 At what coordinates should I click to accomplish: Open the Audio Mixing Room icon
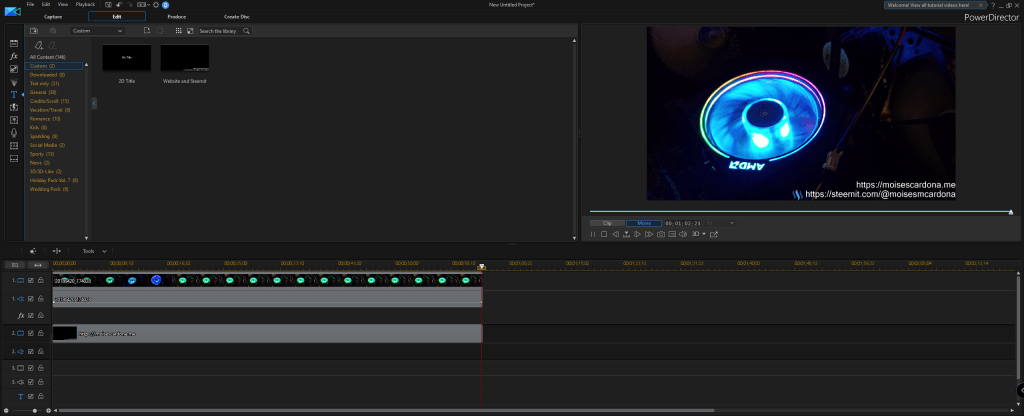click(14, 120)
